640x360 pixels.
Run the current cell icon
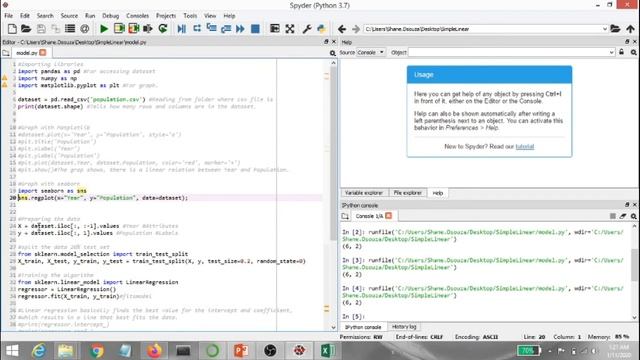[x=119, y=29]
